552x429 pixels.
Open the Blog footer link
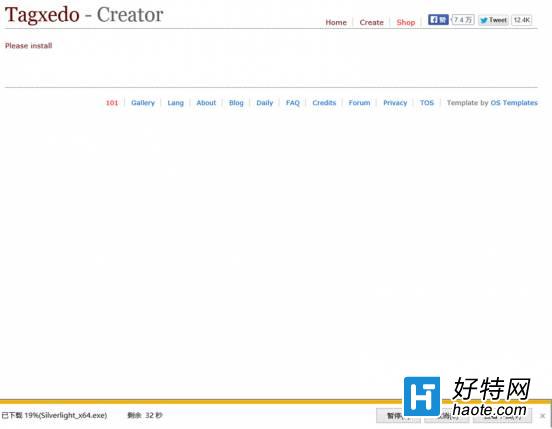[x=236, y=103]
